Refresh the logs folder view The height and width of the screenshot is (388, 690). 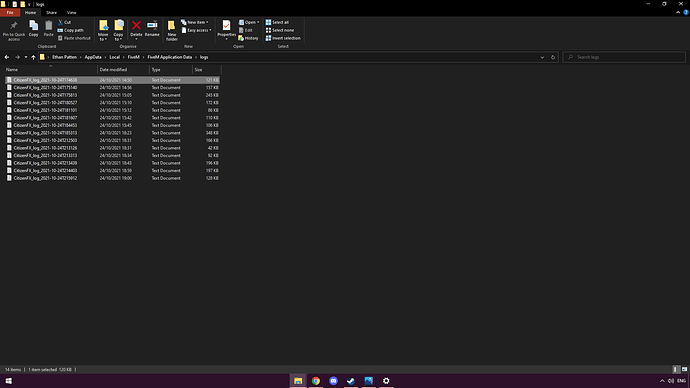553,57
